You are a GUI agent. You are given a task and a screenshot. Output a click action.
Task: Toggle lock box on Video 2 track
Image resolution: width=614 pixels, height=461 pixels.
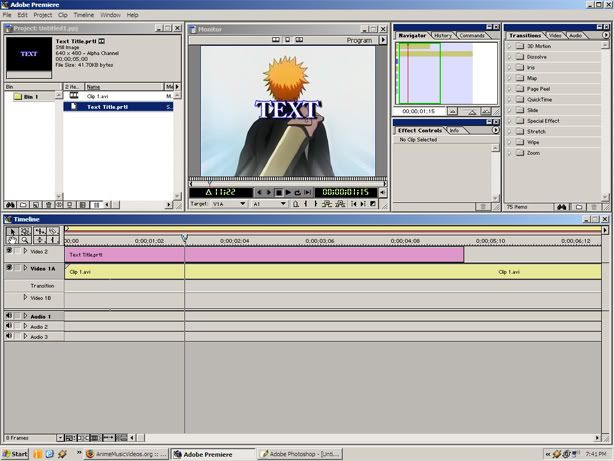click(17, 251)
